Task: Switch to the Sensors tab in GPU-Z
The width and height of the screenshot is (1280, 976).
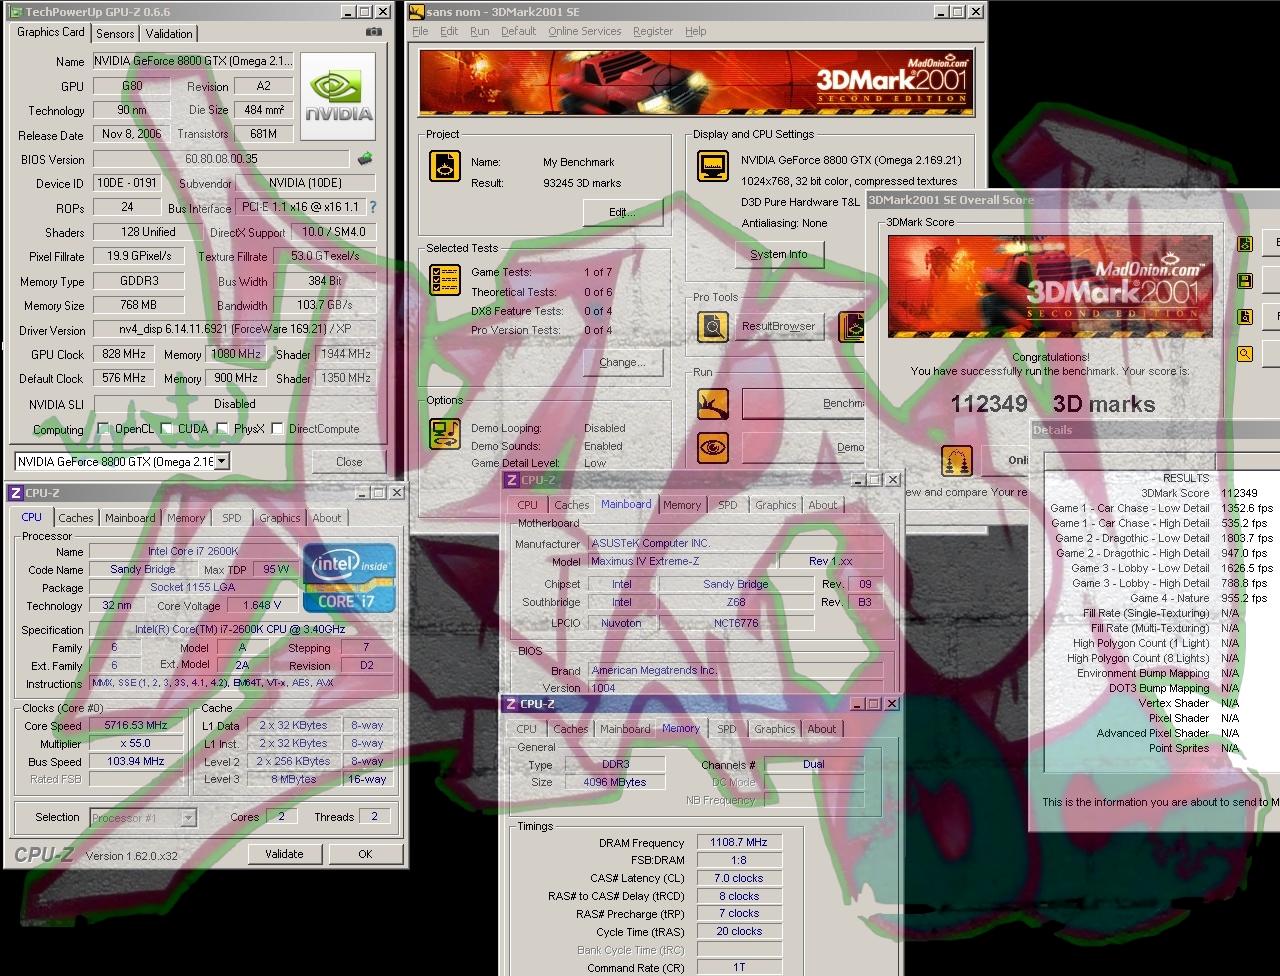Action: [115, 34]
